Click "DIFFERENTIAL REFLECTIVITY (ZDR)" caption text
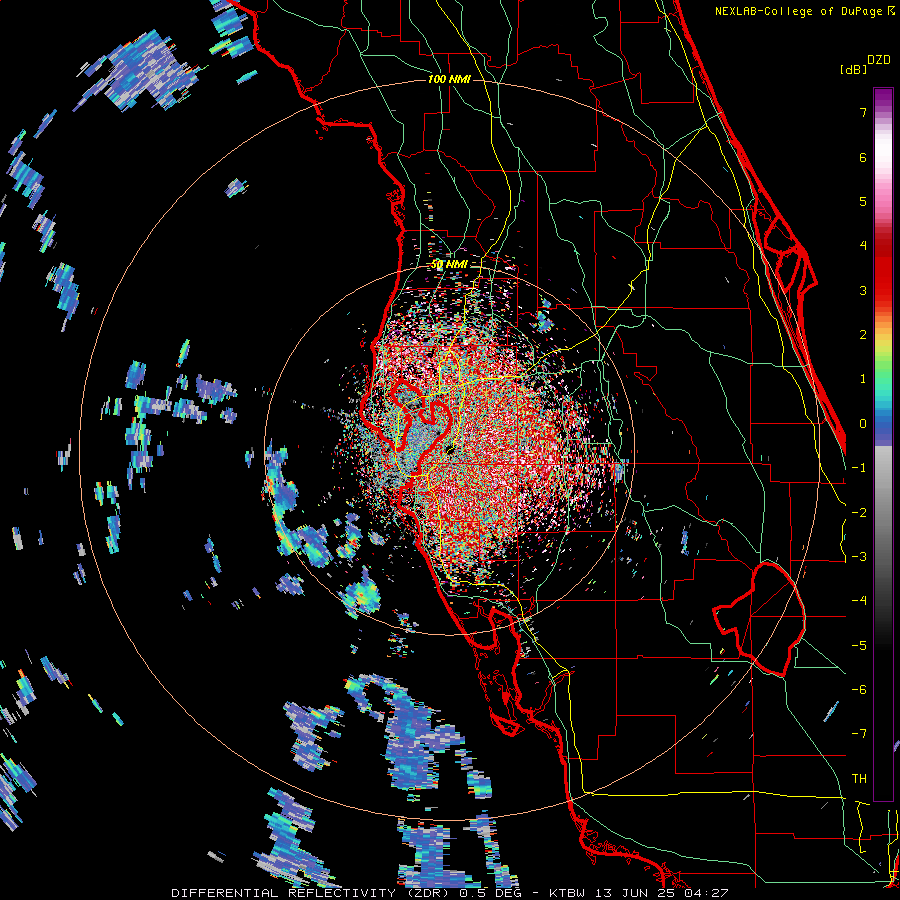The width and height of the screenshot is (900, 900). pyautogui.click(x=312, y=893)
